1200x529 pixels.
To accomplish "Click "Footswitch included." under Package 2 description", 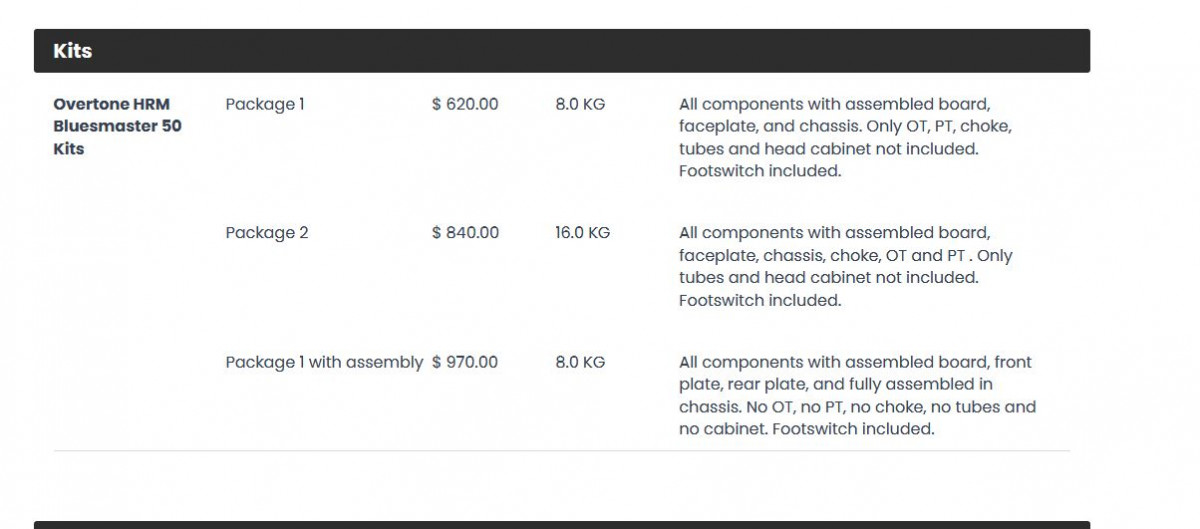I will [760, 300].
